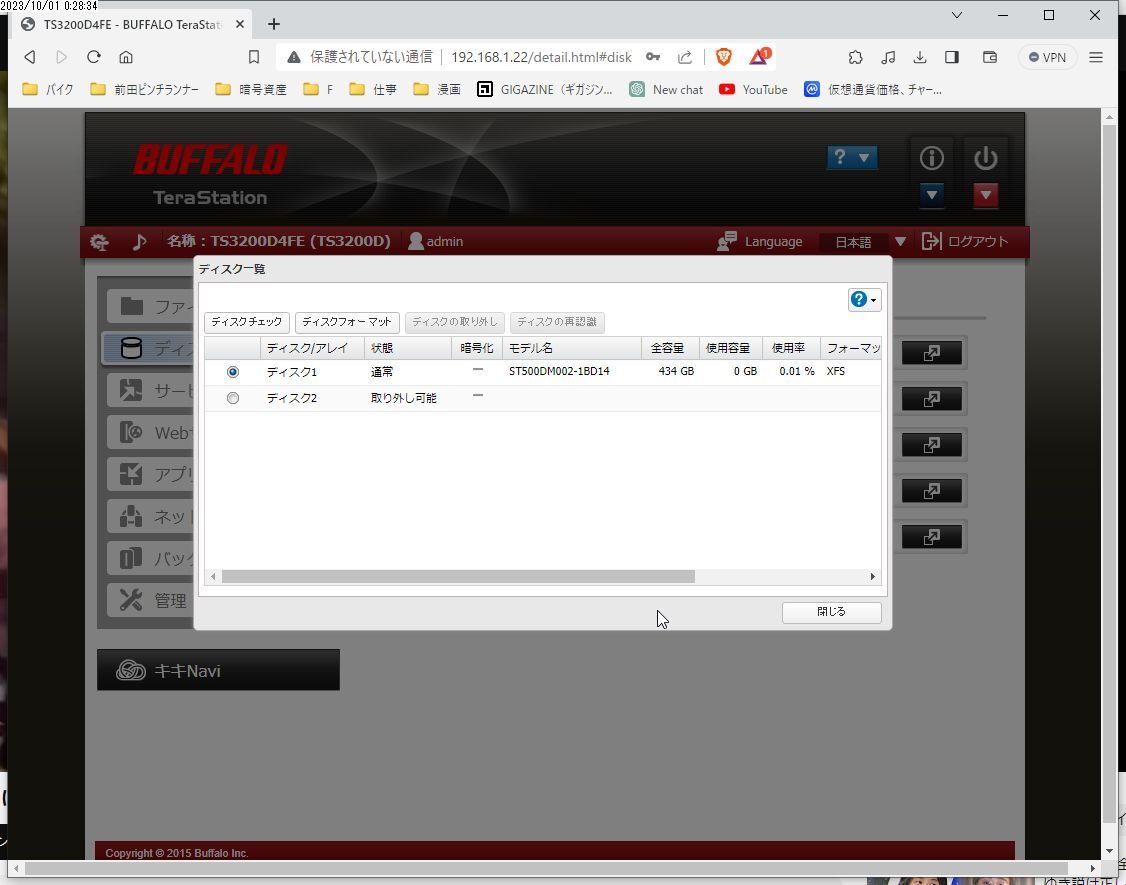This screenshot has height=885, width=1126.
Task: Open the media playlist music icon
Action: (x=888, y=57)
